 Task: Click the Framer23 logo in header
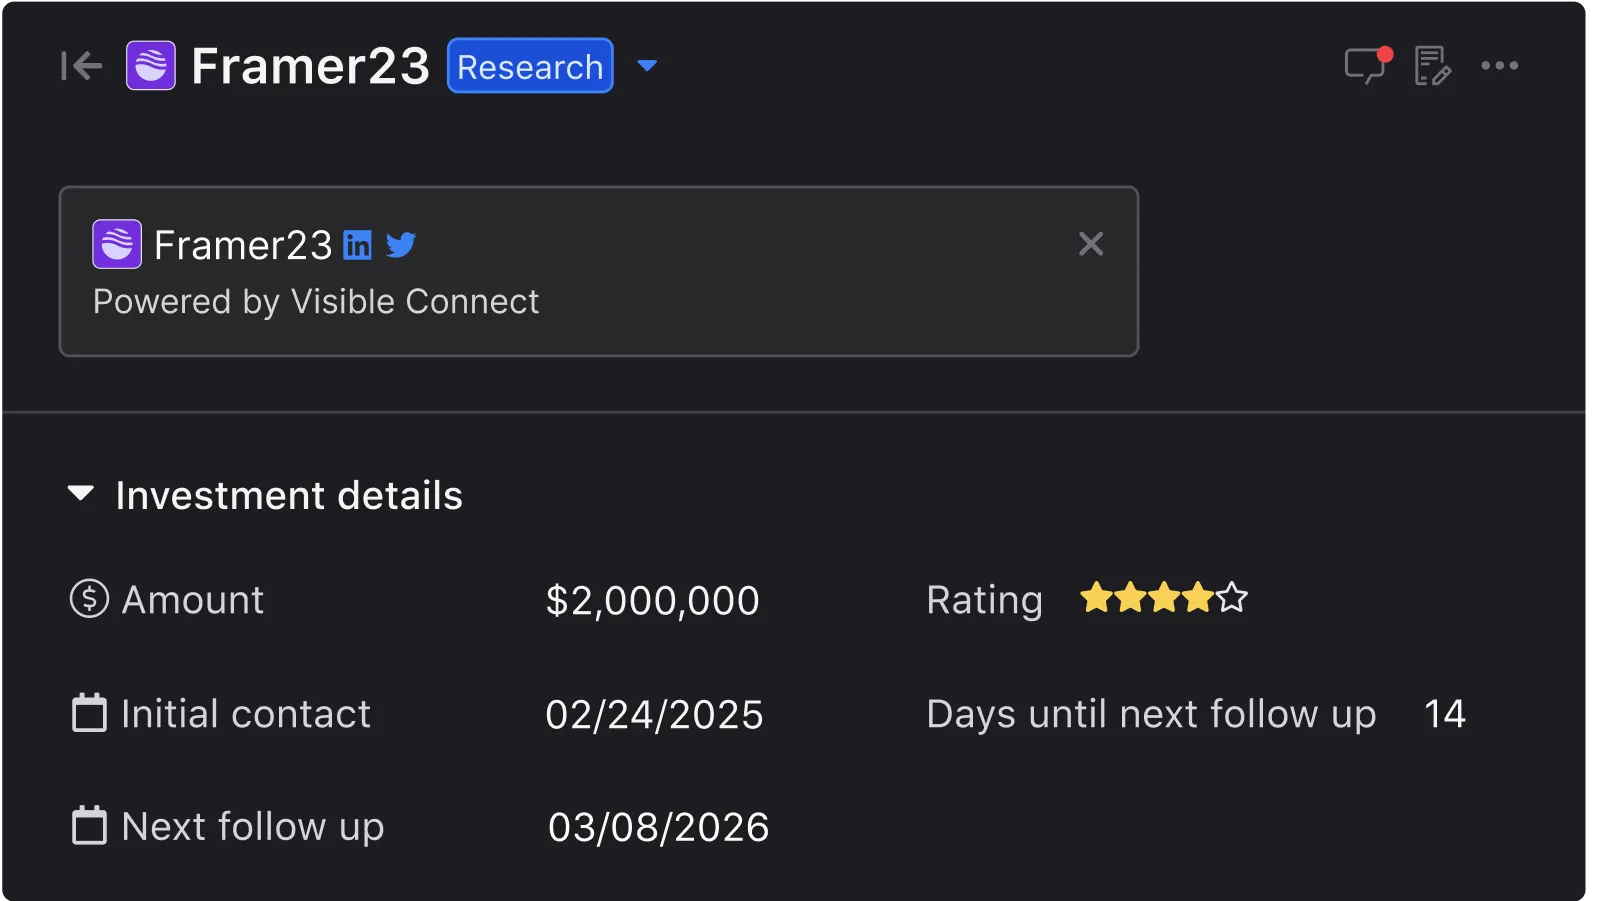[151, 66]
